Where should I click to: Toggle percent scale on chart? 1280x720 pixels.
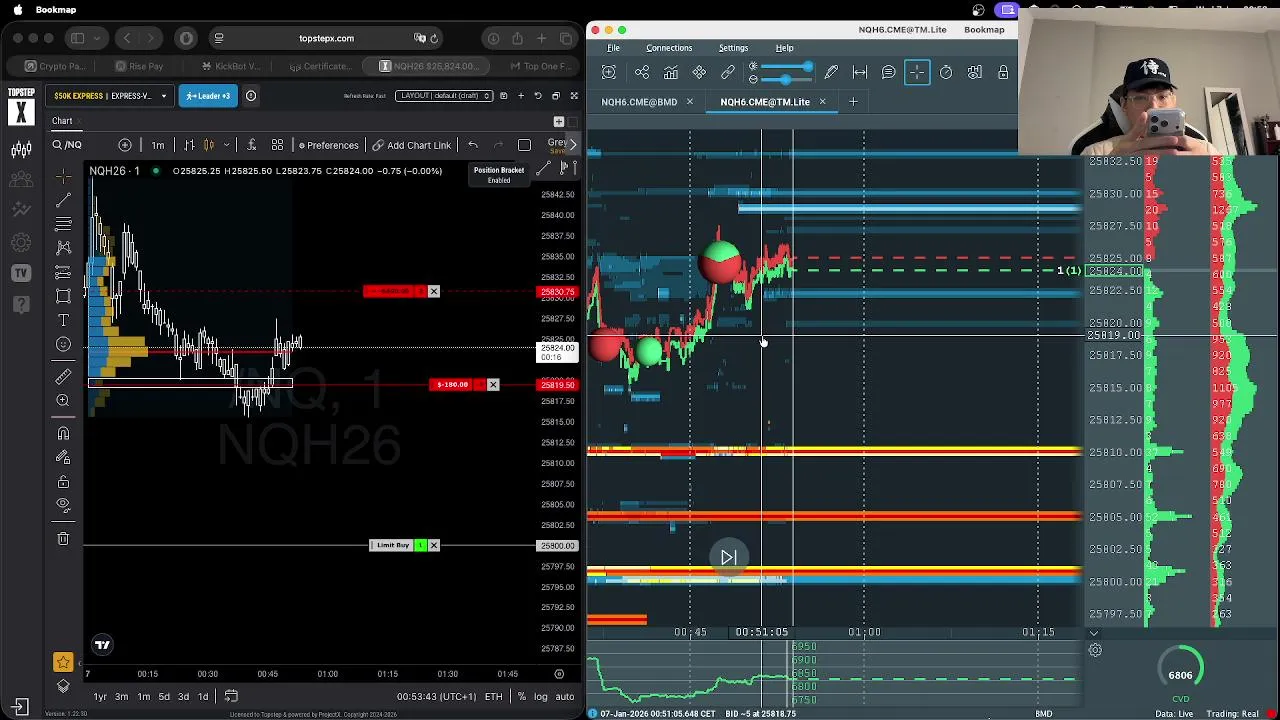[521, 697]
